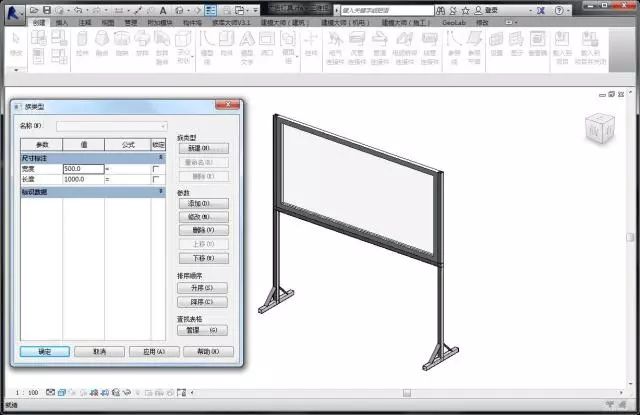
Task: Click the 帮助(H) Help button in the dialog
Action: pyautogui.click(x=209, y=352)
